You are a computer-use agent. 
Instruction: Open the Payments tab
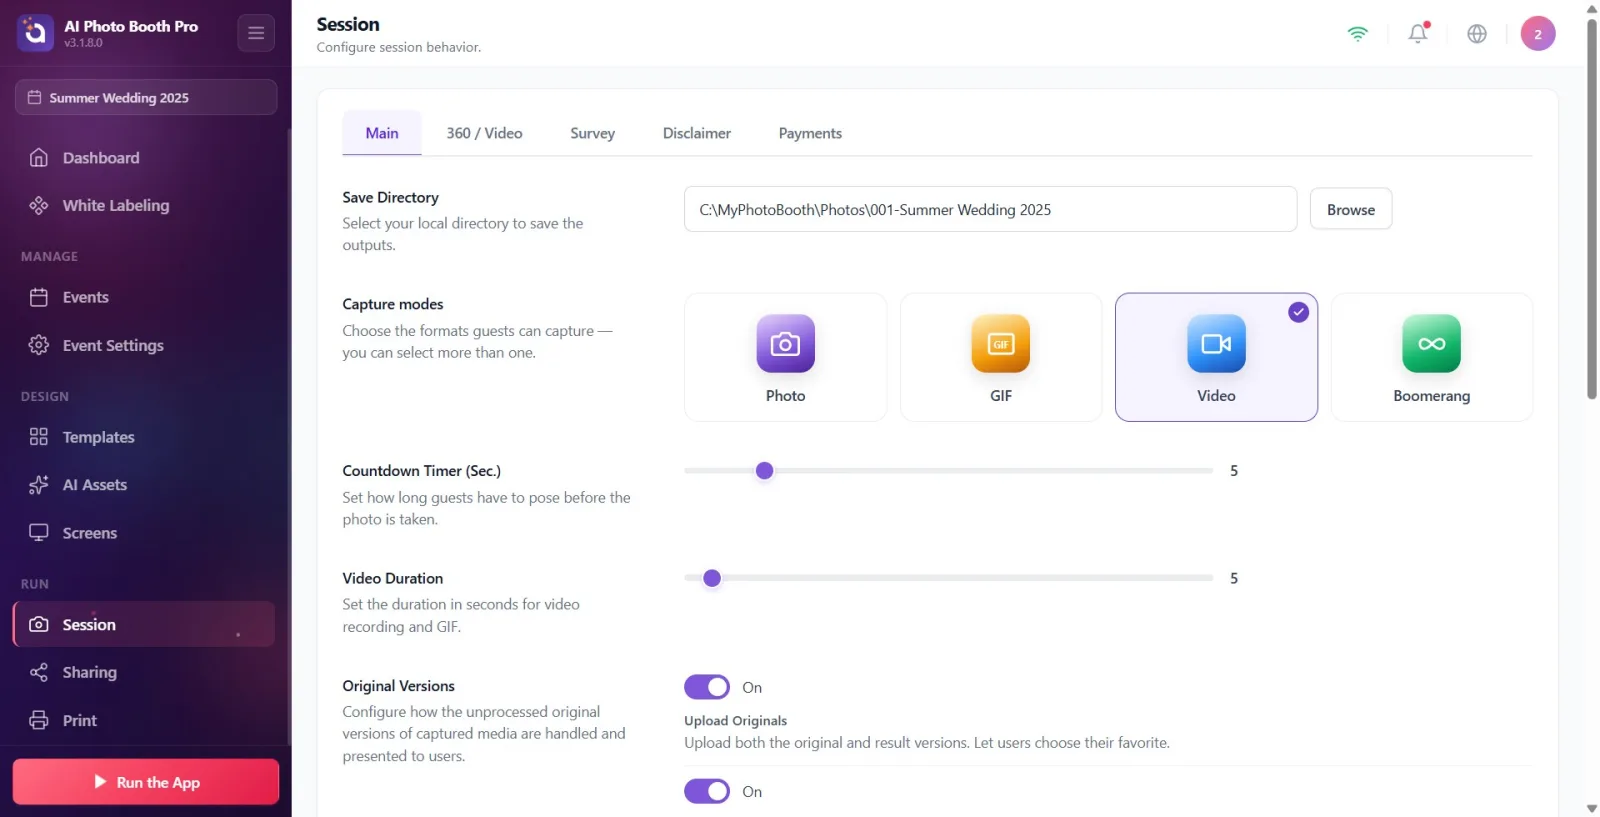810,133
